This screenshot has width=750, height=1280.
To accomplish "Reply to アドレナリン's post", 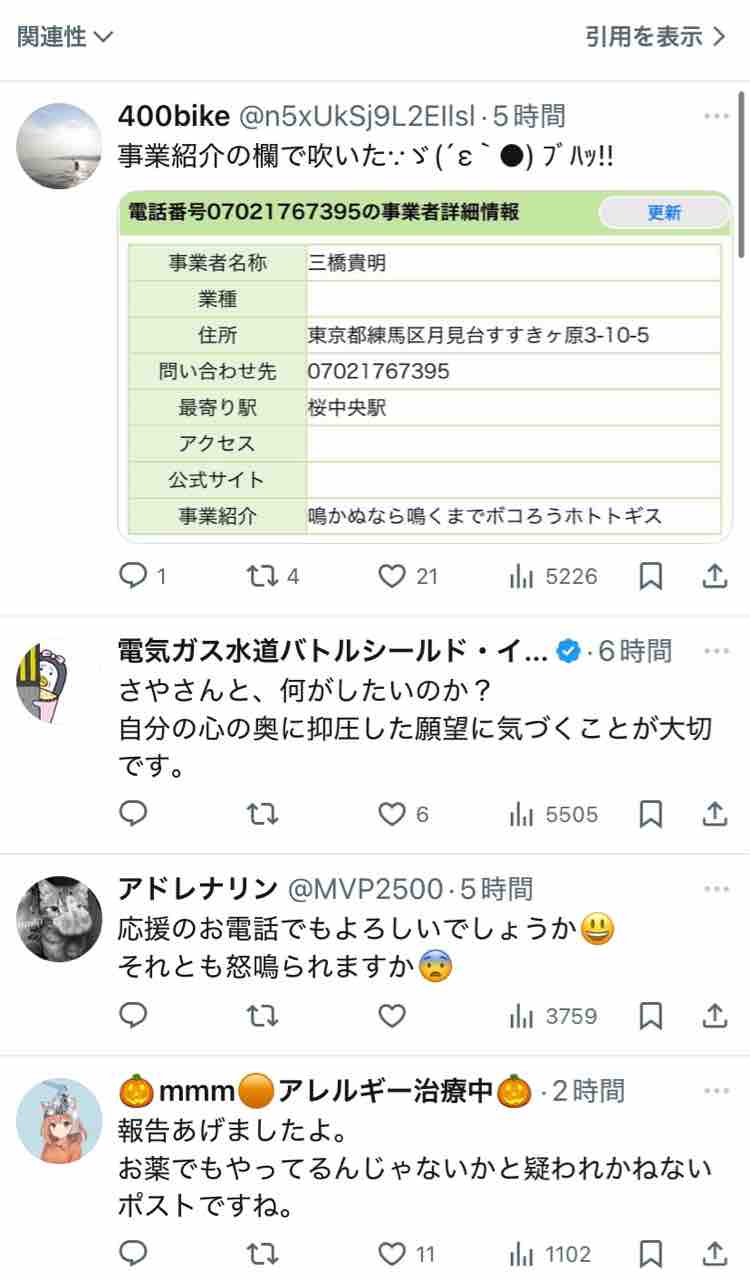I will tap(133, 1016).
